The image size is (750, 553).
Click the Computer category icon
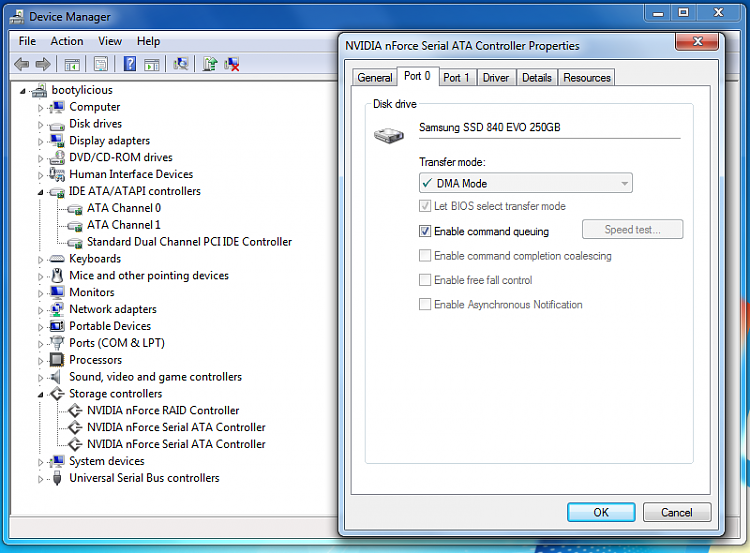[57, 107]
